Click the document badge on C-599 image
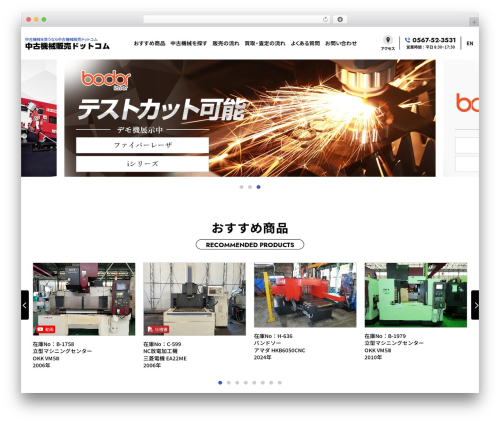 pyautogui.click(x=158, y=329)
